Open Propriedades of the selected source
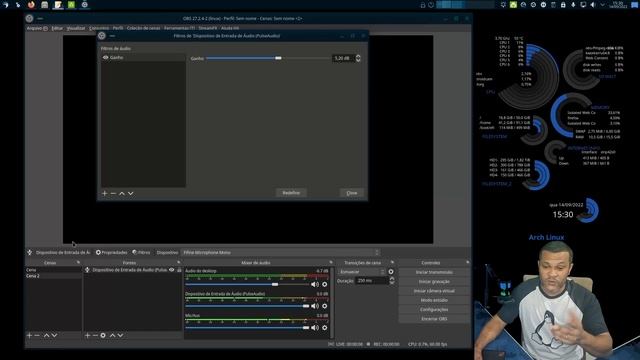This screenshot has width=640, height=360. point(111,253)
